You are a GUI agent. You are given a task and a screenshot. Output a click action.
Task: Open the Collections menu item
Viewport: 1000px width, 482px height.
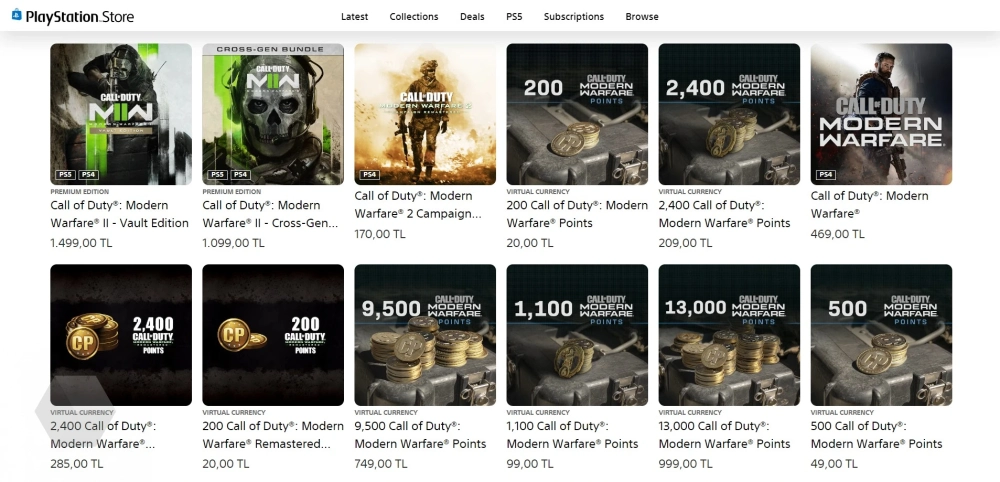(x=413, y=17)
